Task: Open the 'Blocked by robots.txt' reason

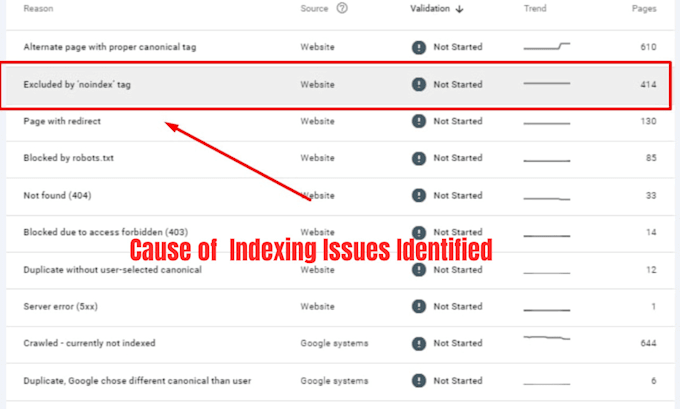Action: coord(69,158)
